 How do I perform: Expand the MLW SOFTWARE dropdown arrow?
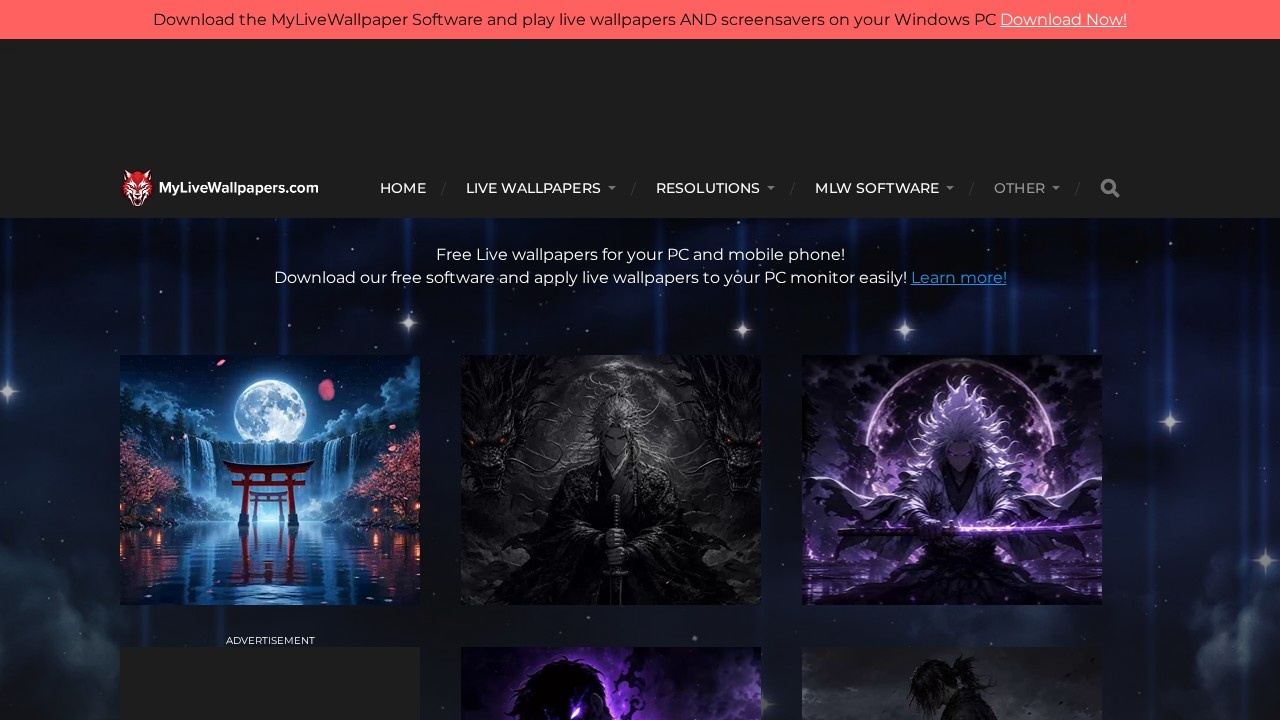point(950,188)
